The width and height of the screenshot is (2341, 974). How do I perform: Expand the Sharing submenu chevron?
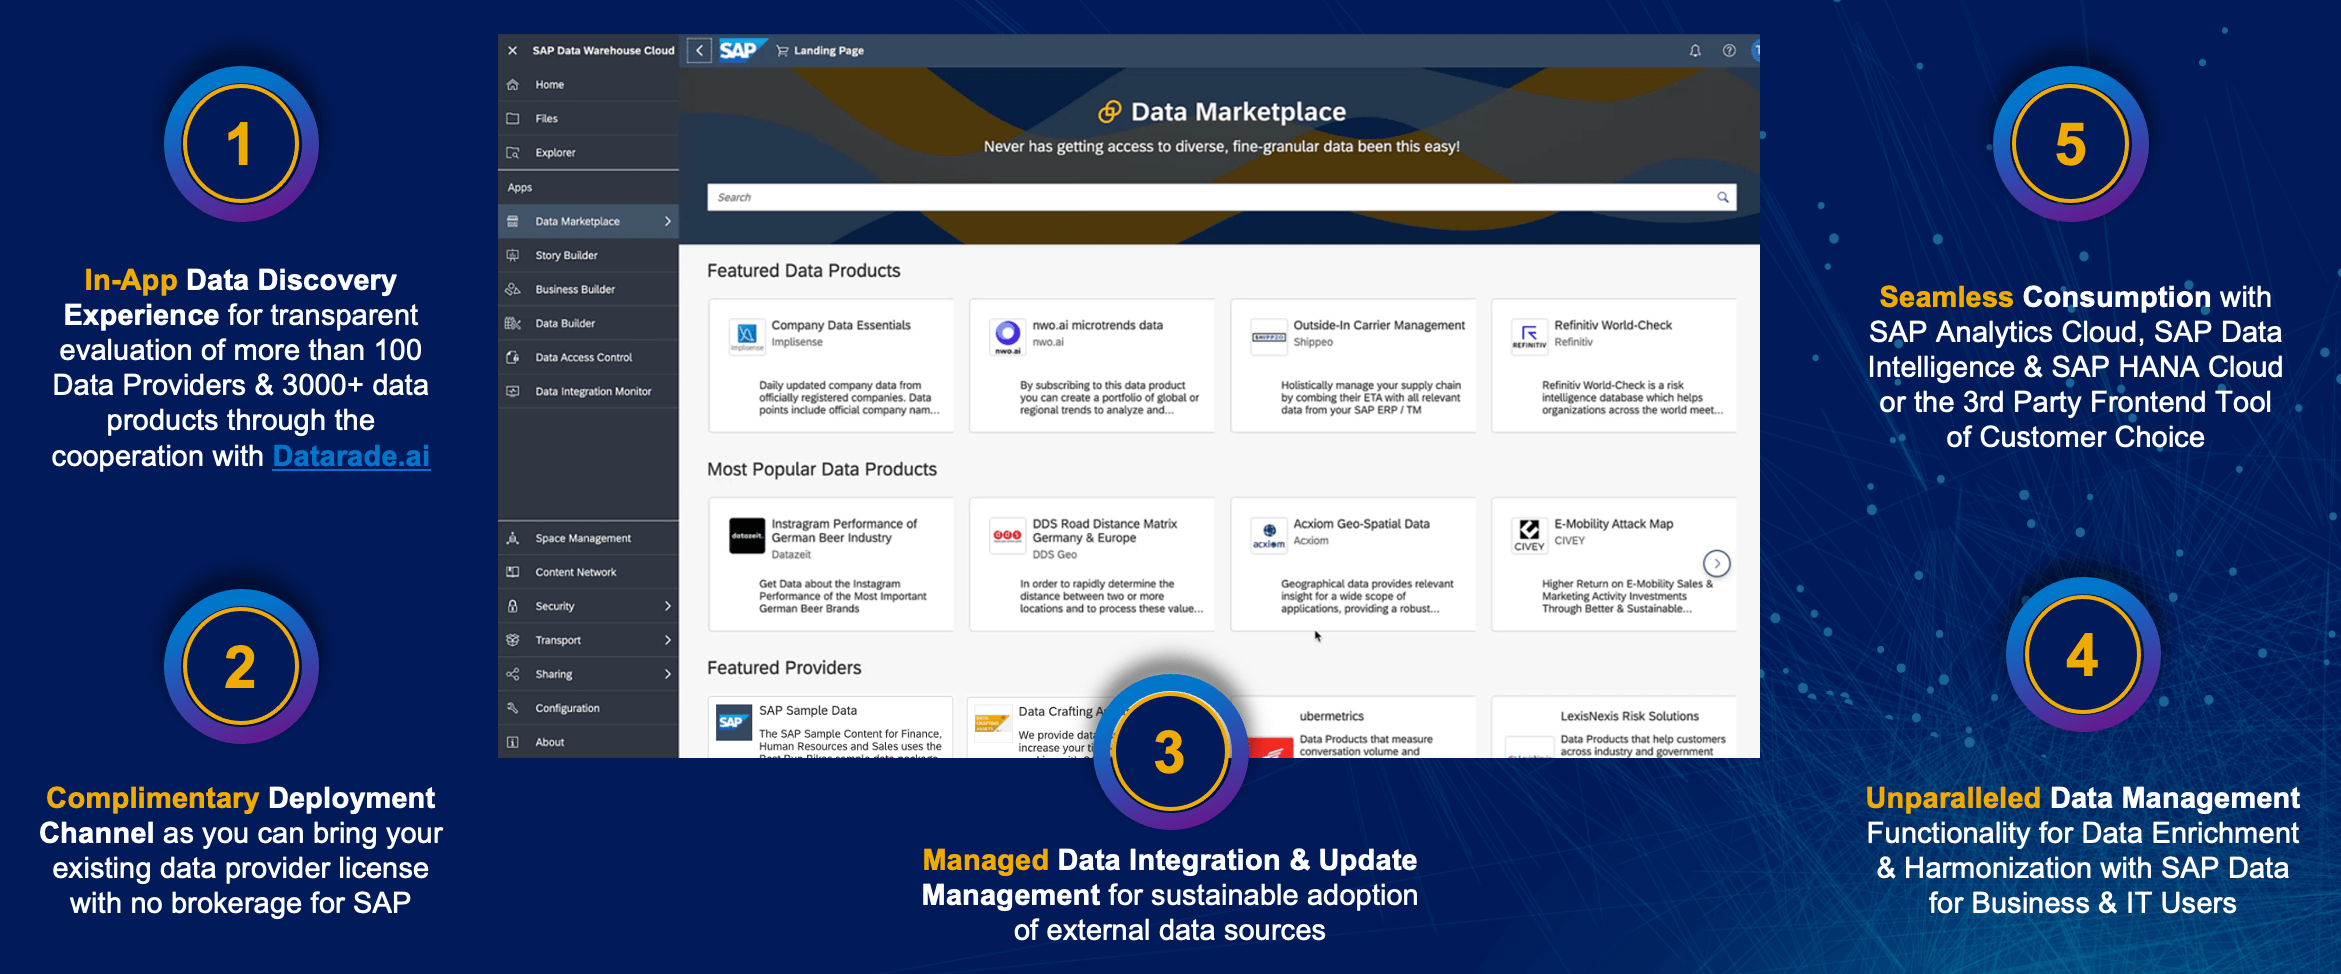tap(668, 675)
